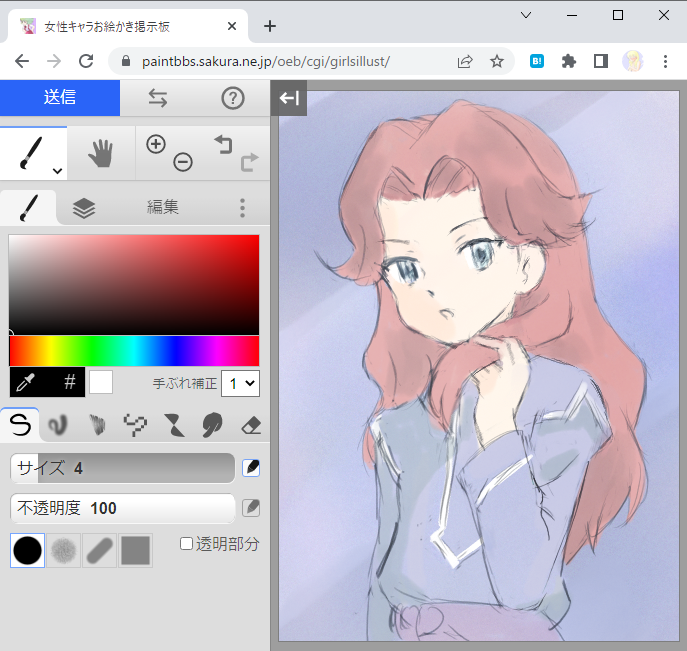Select the smudge brush type
The image size is (687, 651).
click(212, 425)
